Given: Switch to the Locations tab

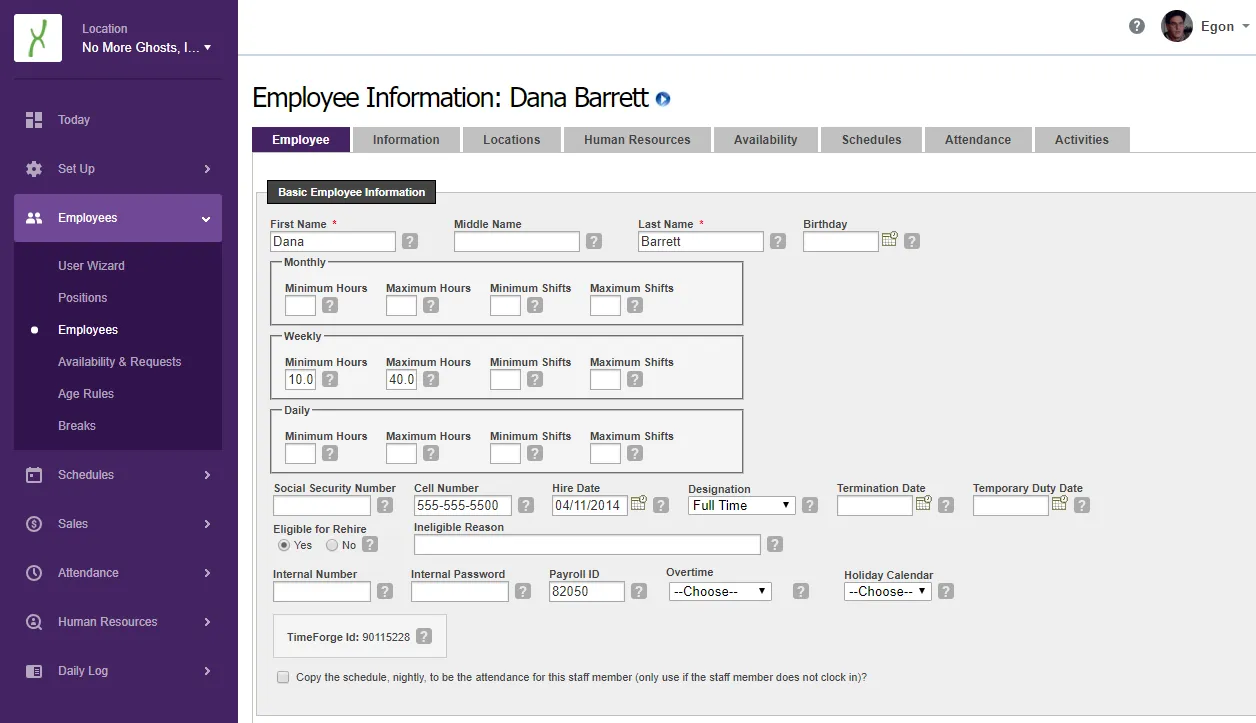Looking at the screenshot, I should 512,140.
